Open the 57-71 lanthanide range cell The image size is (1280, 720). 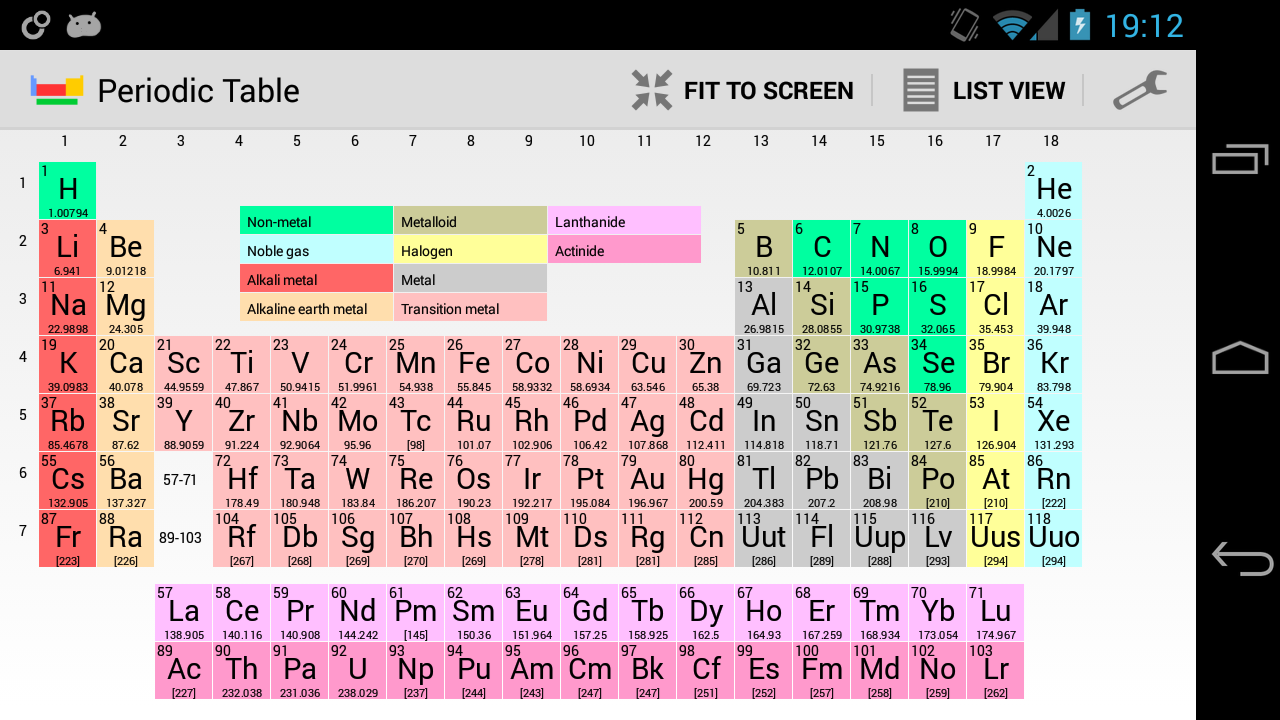[x=182, y=479]
